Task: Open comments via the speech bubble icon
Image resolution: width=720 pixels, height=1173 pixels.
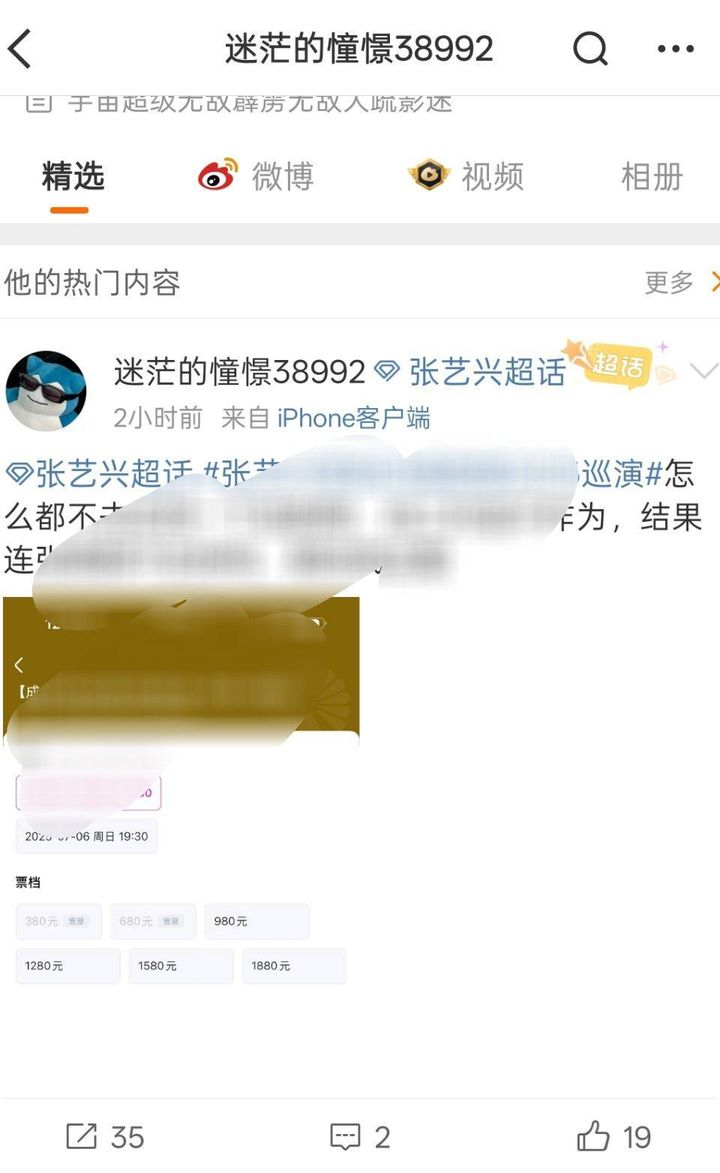Action: point(345,1137)
